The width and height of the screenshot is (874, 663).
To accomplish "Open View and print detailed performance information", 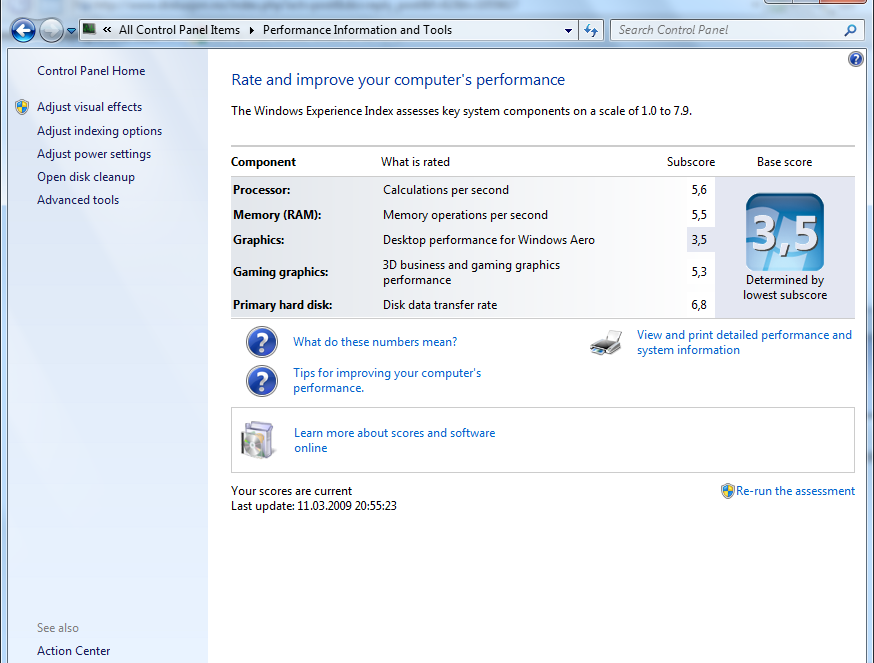I will tap(744, 342).
